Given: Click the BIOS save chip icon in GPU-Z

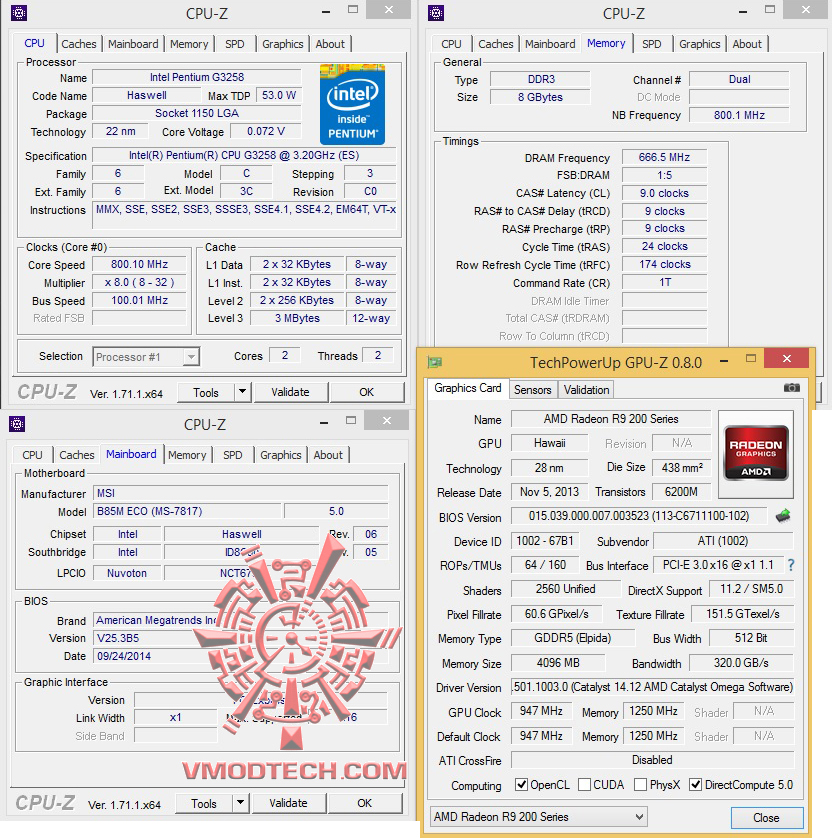Looking at the screenshot, I should pos(783,516).
